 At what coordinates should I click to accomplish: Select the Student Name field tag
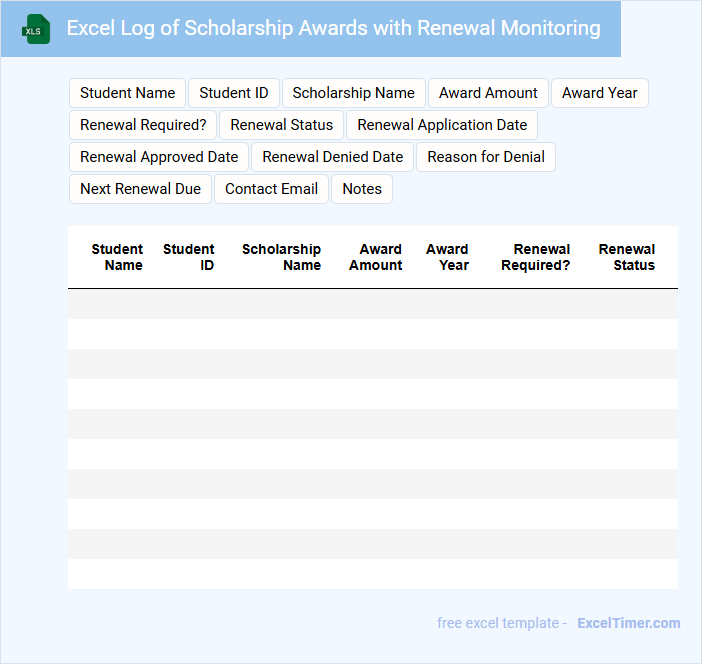[x=127, y=93]
